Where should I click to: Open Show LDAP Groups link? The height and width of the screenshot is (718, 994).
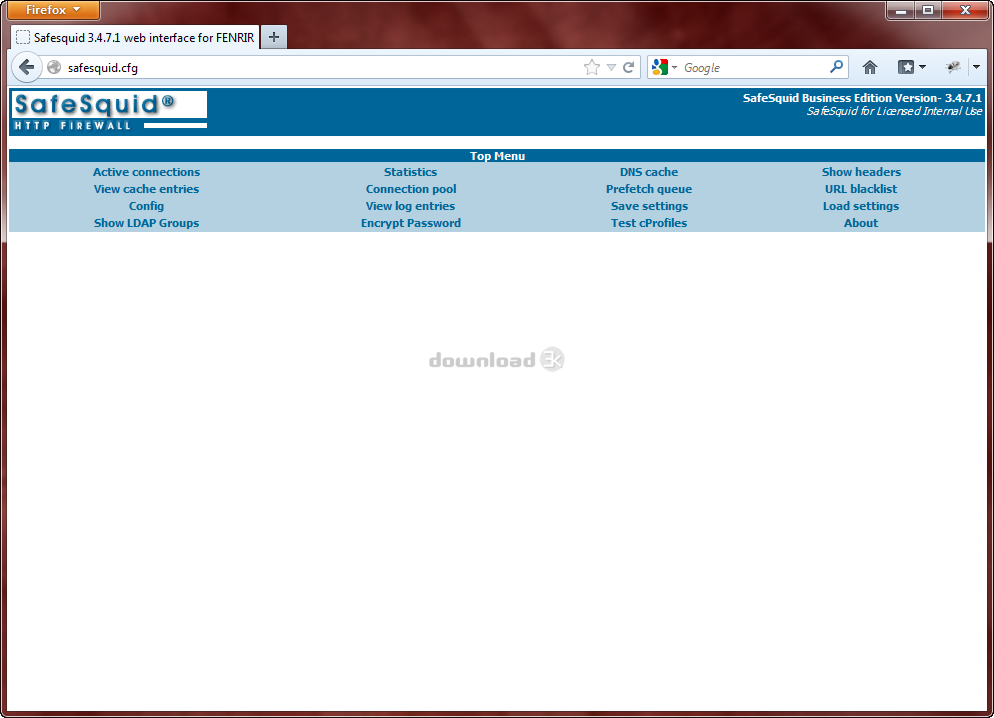tap(146, 223)
